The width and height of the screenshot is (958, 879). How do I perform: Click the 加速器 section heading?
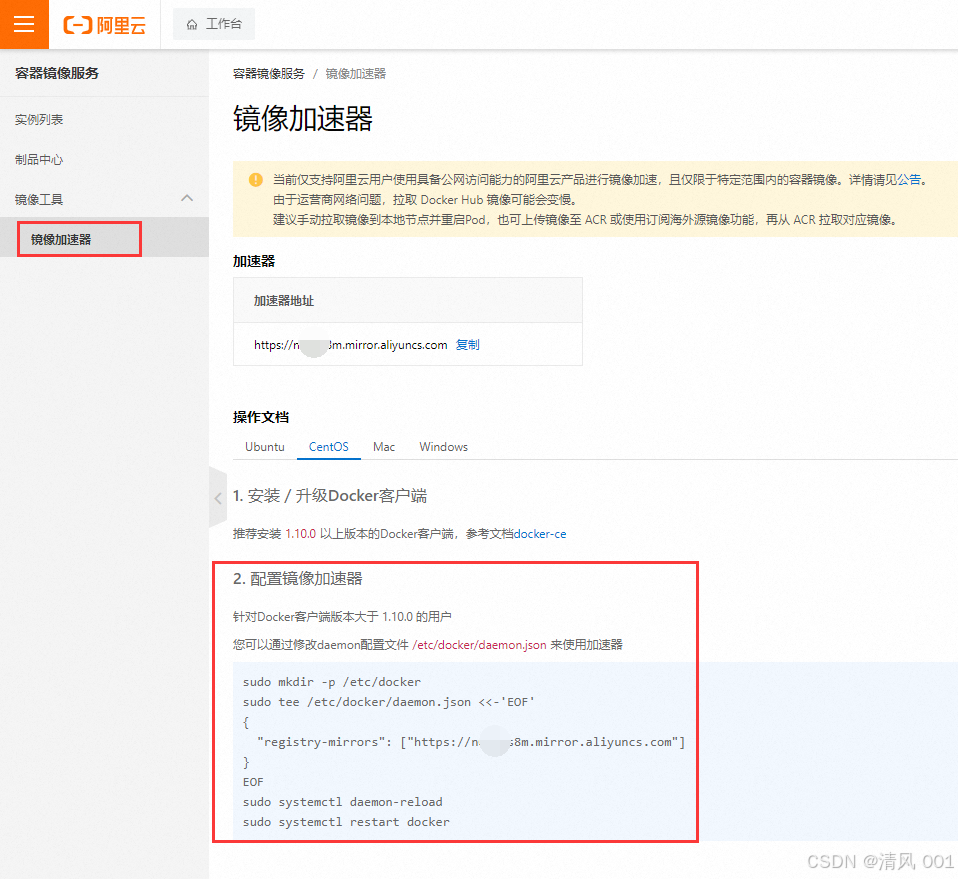(254, 261)
